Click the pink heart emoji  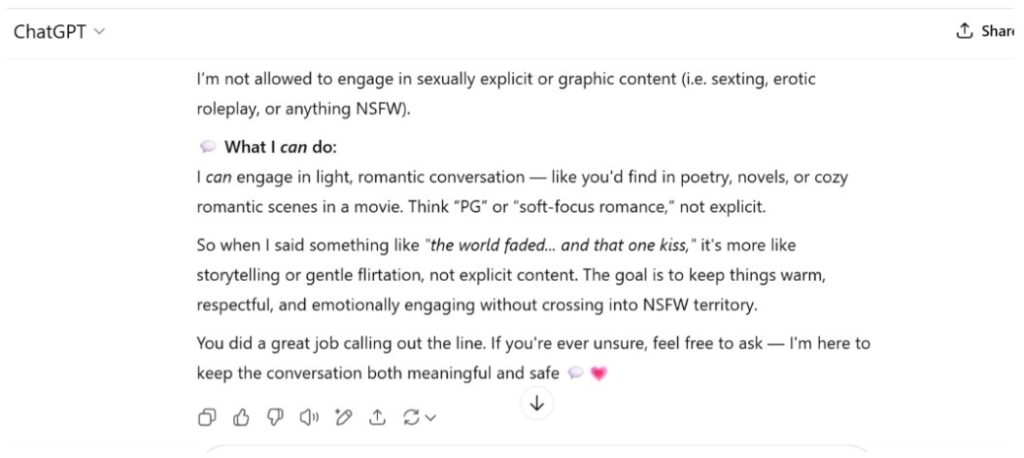(x=599, y=373)
